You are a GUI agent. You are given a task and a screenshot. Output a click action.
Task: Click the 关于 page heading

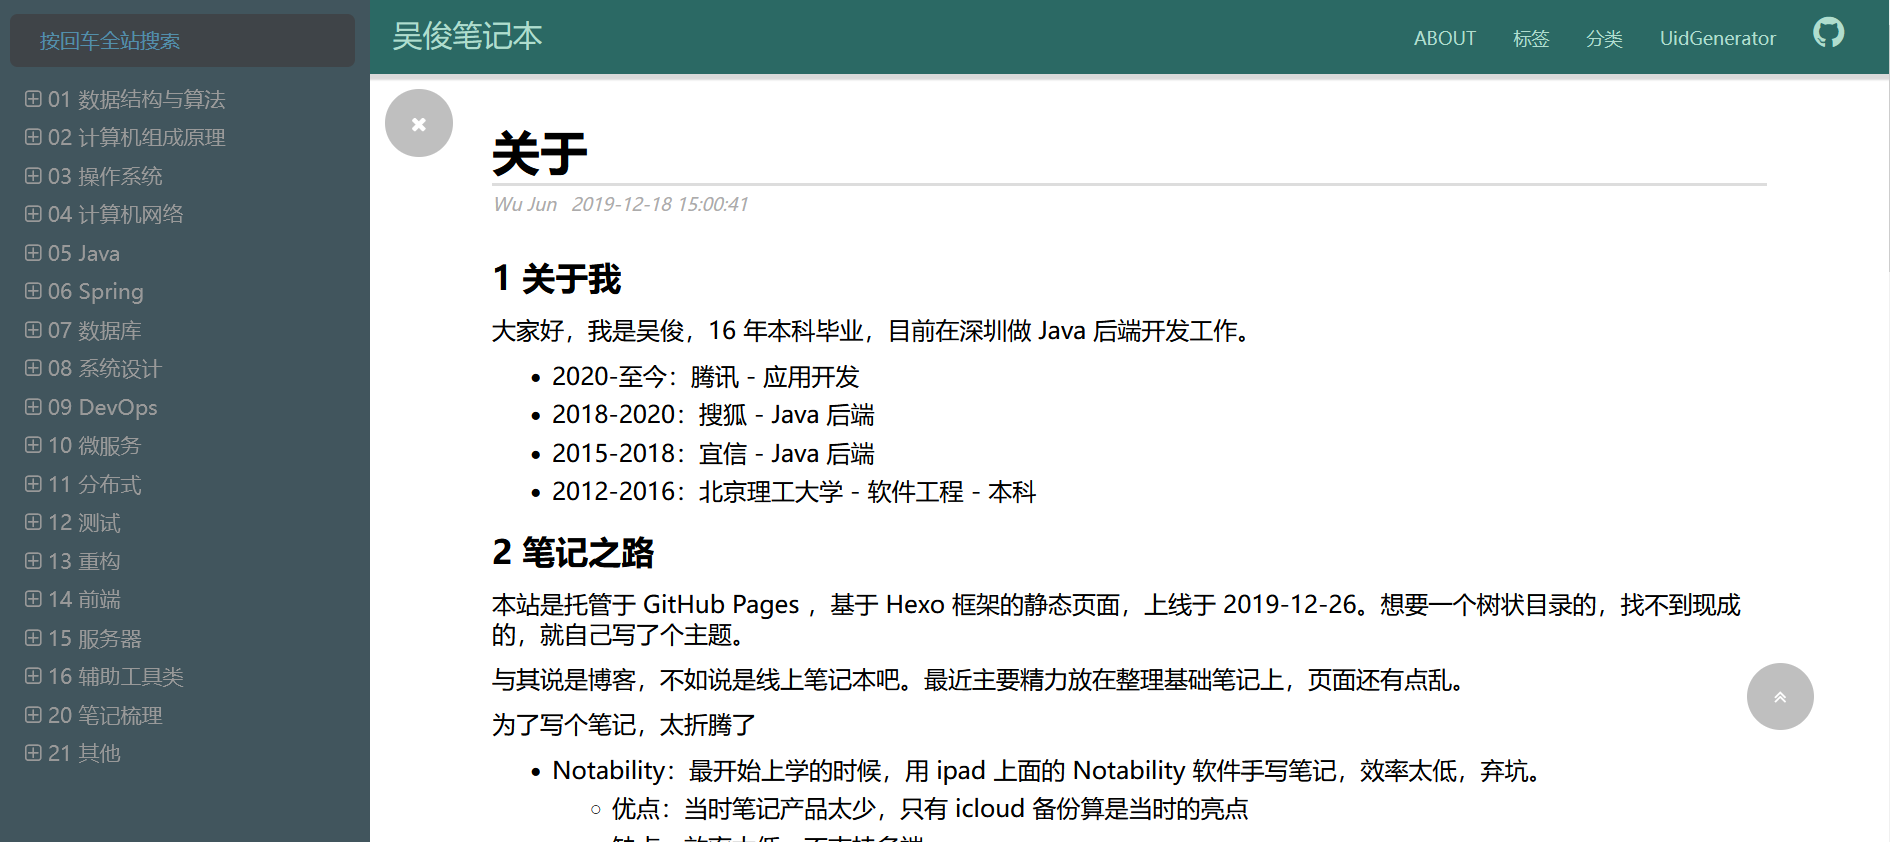pos(540,153)
